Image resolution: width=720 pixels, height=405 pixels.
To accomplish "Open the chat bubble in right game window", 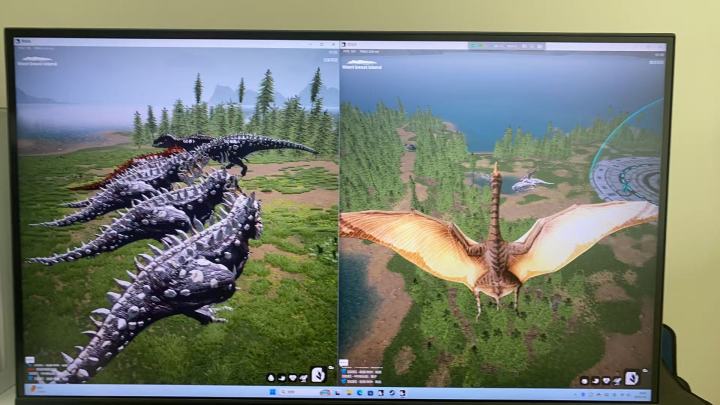I will click(343, 363).
